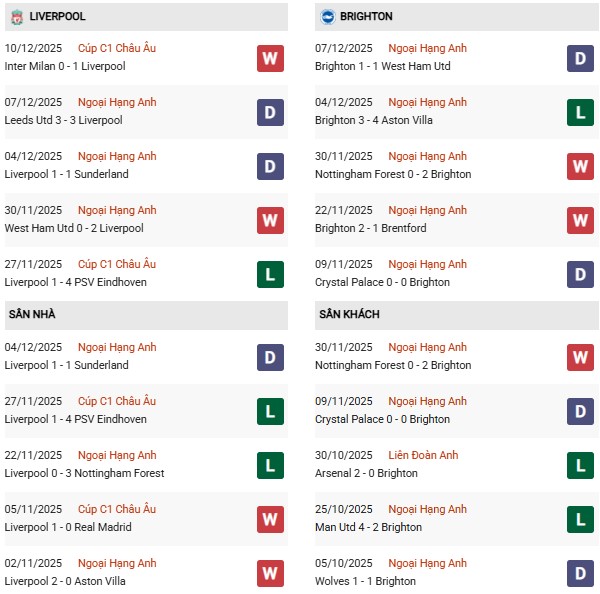
Task: Click L badge for Liverpool 0-3 Nottingham Forest
Action: [x=270, y=465]
